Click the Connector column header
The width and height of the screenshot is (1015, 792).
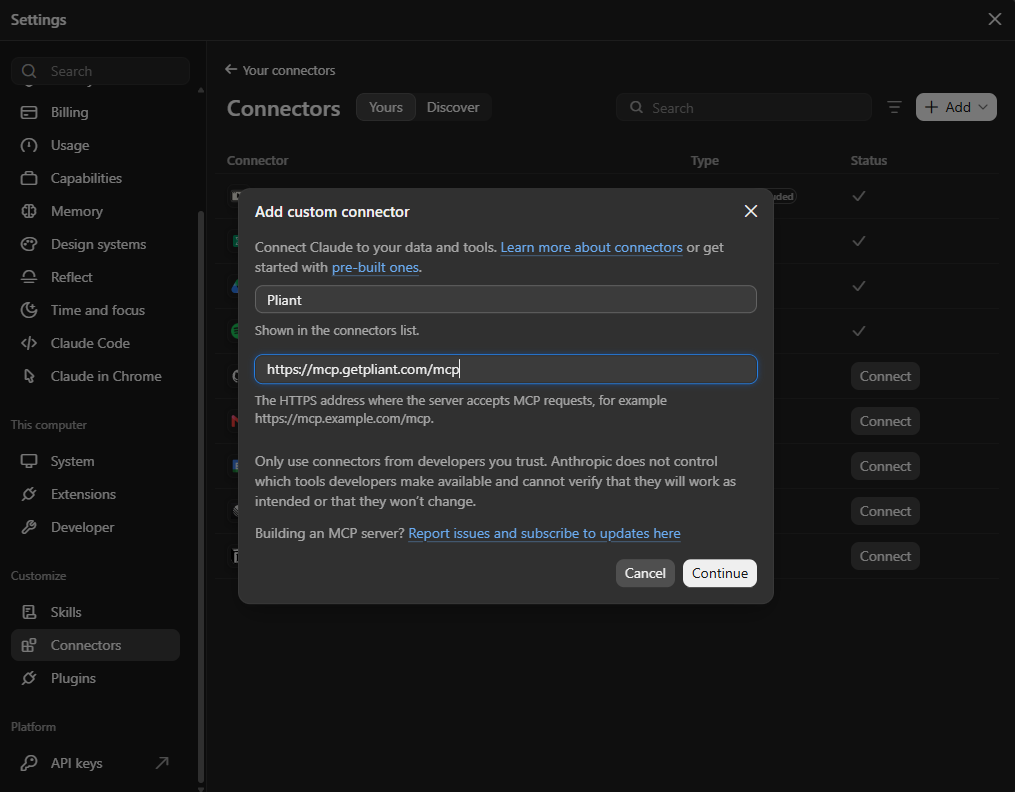[257, 160]
